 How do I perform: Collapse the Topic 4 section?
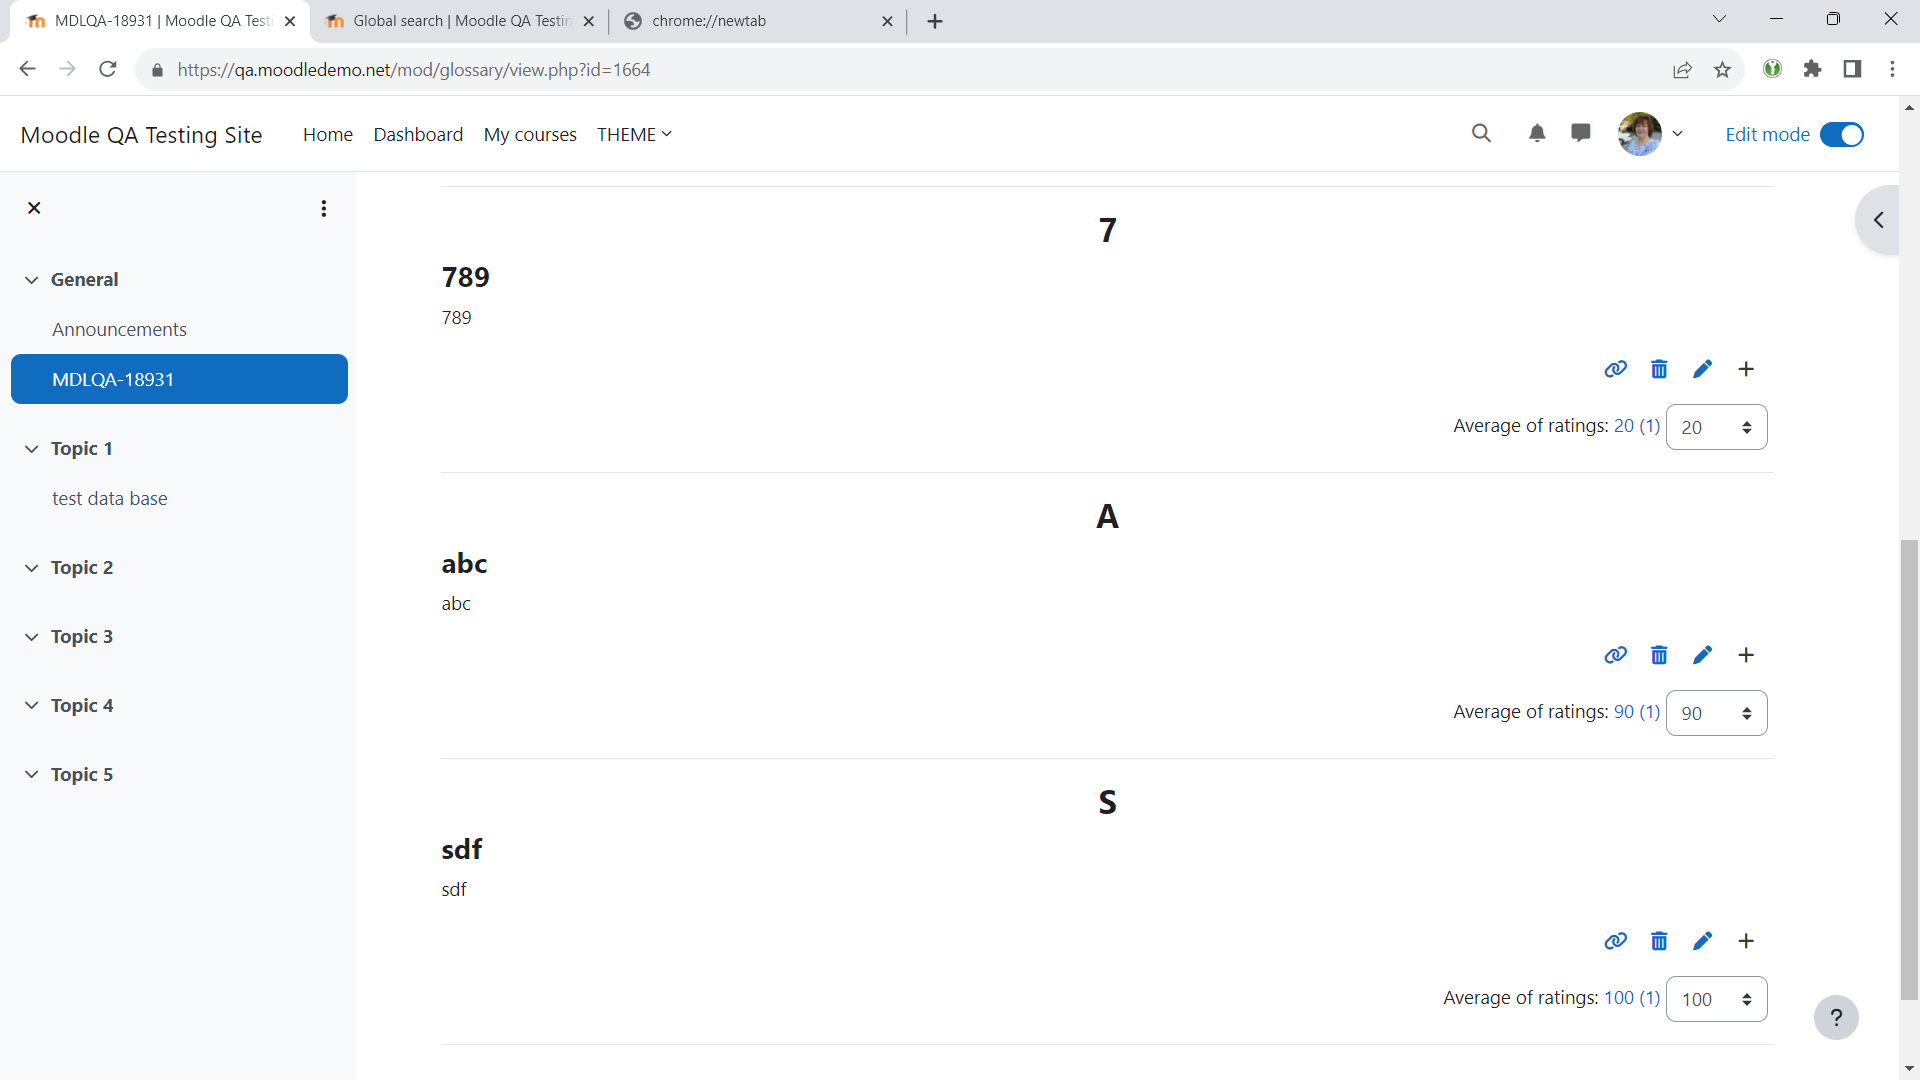tap(32, 706)
